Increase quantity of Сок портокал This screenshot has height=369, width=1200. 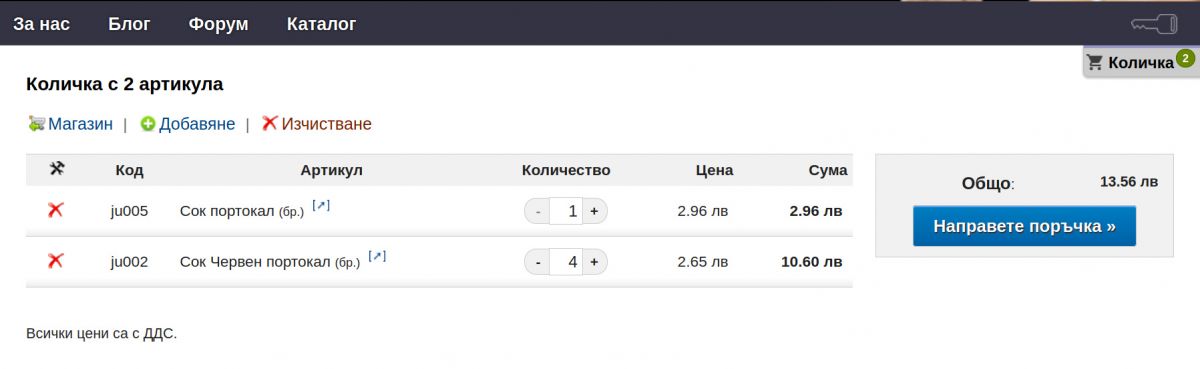tap(594, 211)
